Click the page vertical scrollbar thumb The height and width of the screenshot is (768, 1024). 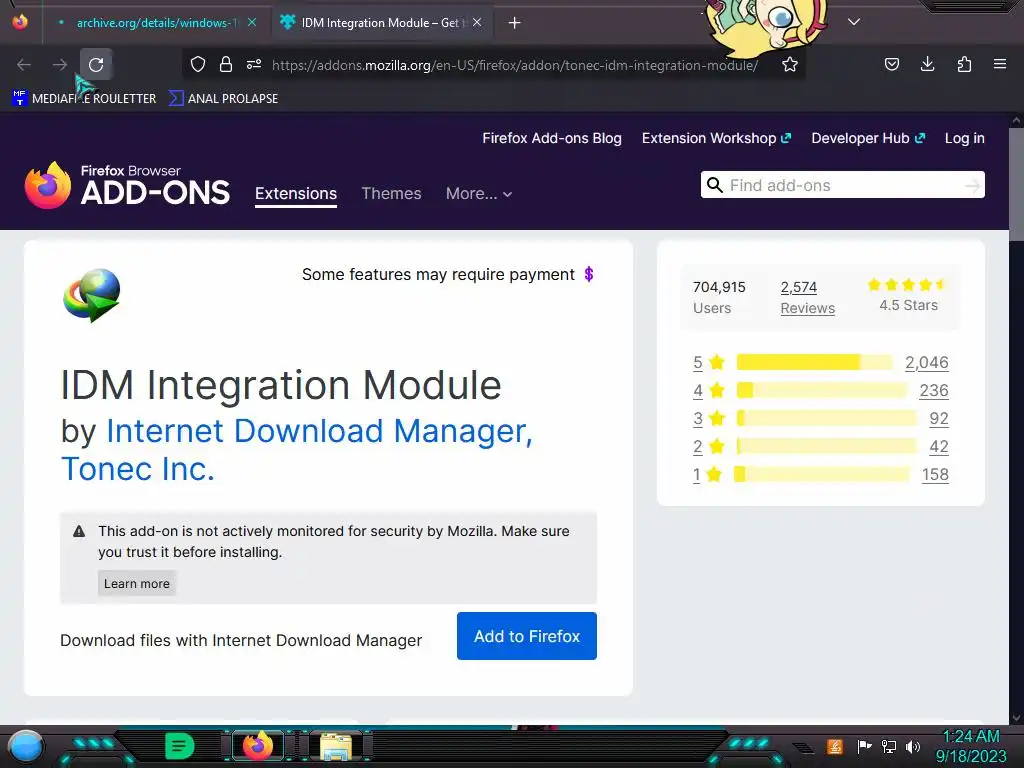[1016, 184]
